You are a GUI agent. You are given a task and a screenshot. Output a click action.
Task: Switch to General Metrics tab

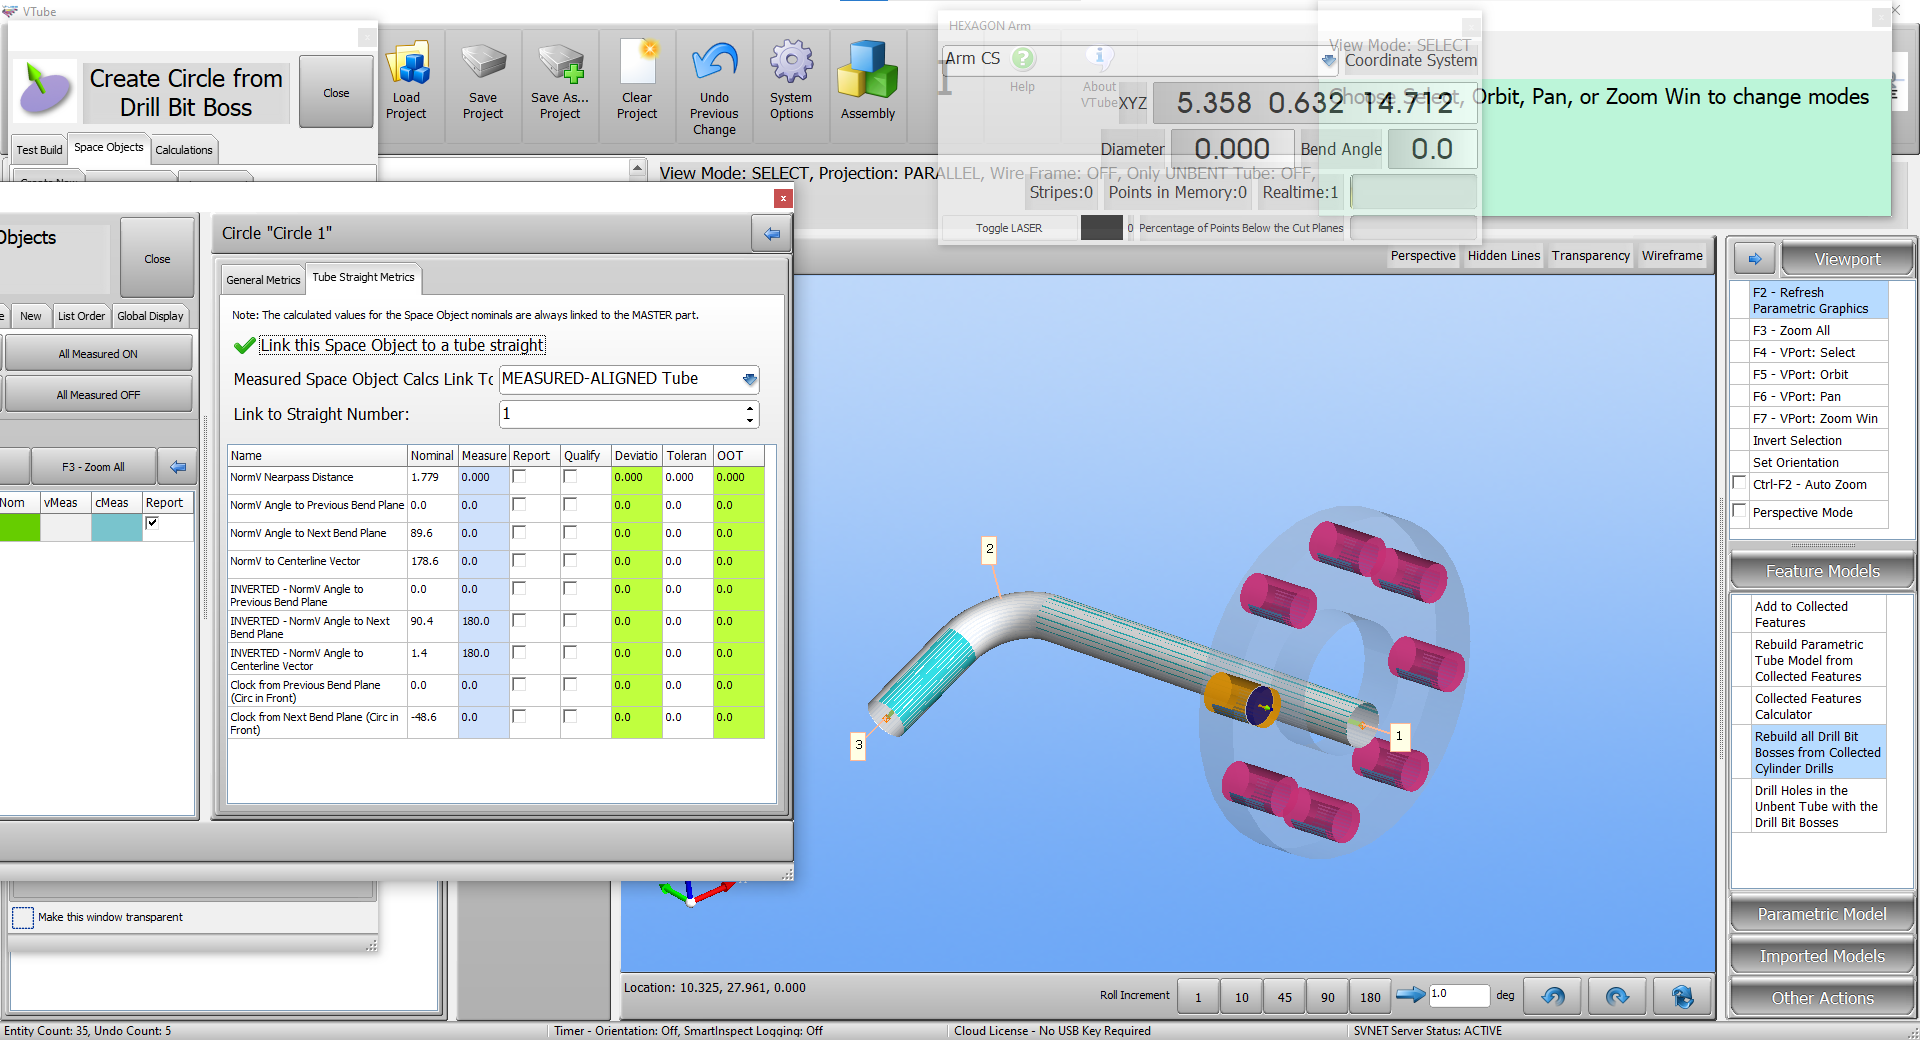tap(263, 280)
